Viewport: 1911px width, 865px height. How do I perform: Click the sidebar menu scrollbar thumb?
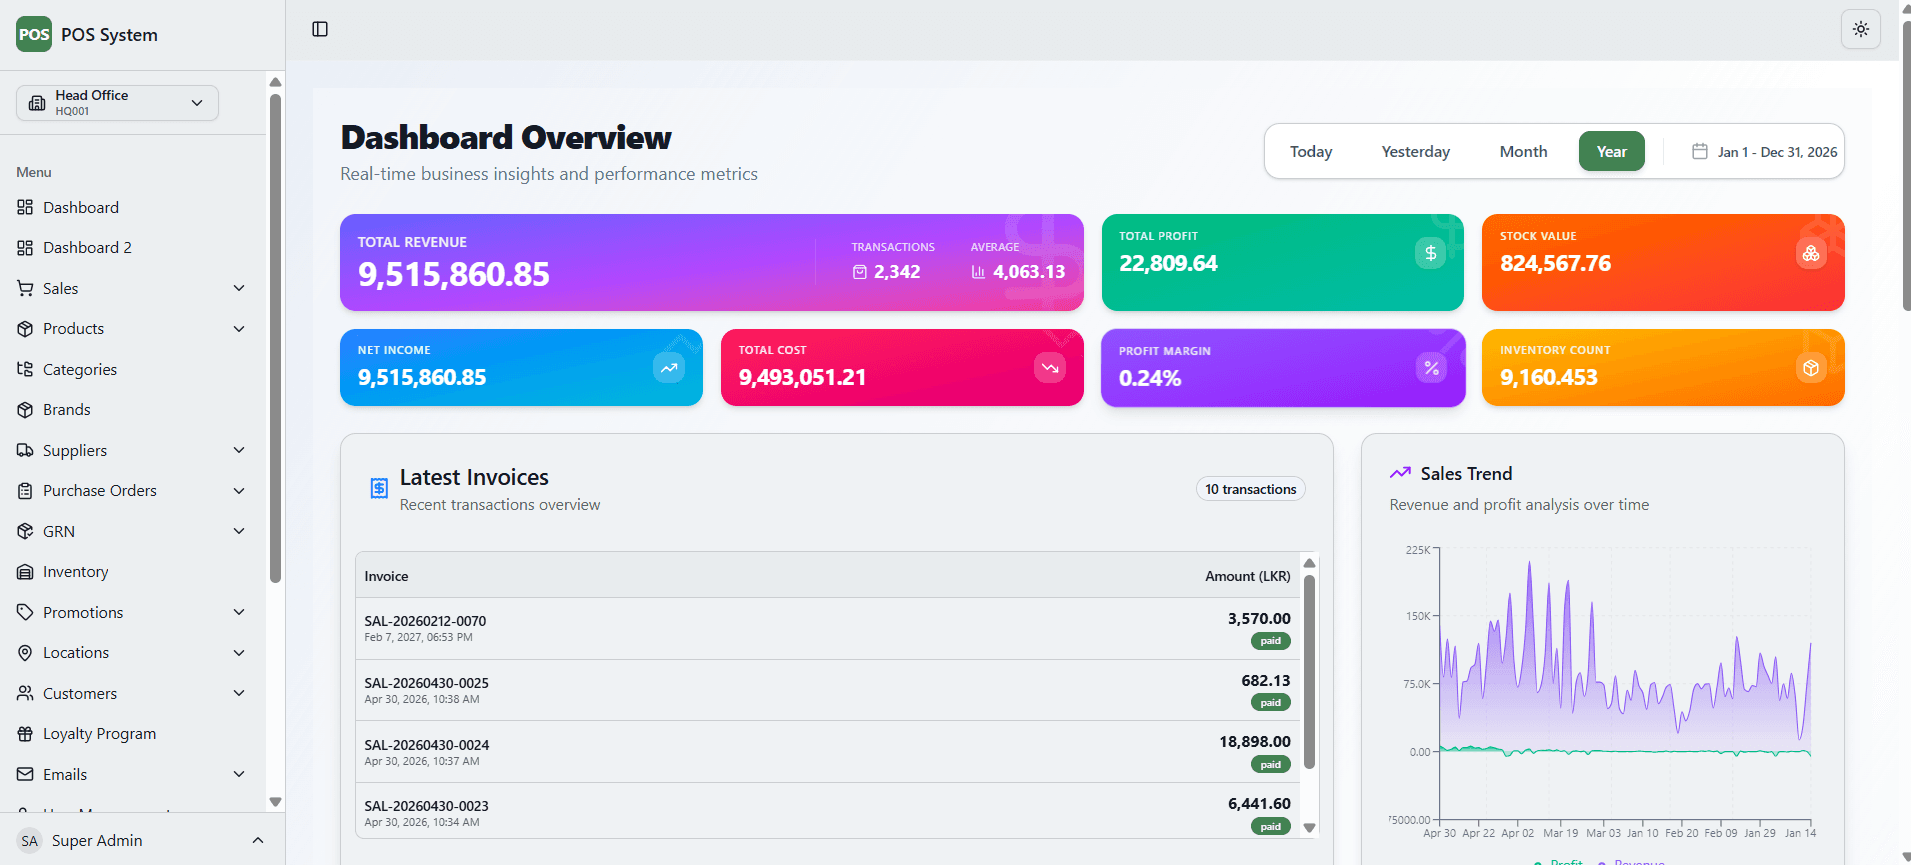[275, 338]
